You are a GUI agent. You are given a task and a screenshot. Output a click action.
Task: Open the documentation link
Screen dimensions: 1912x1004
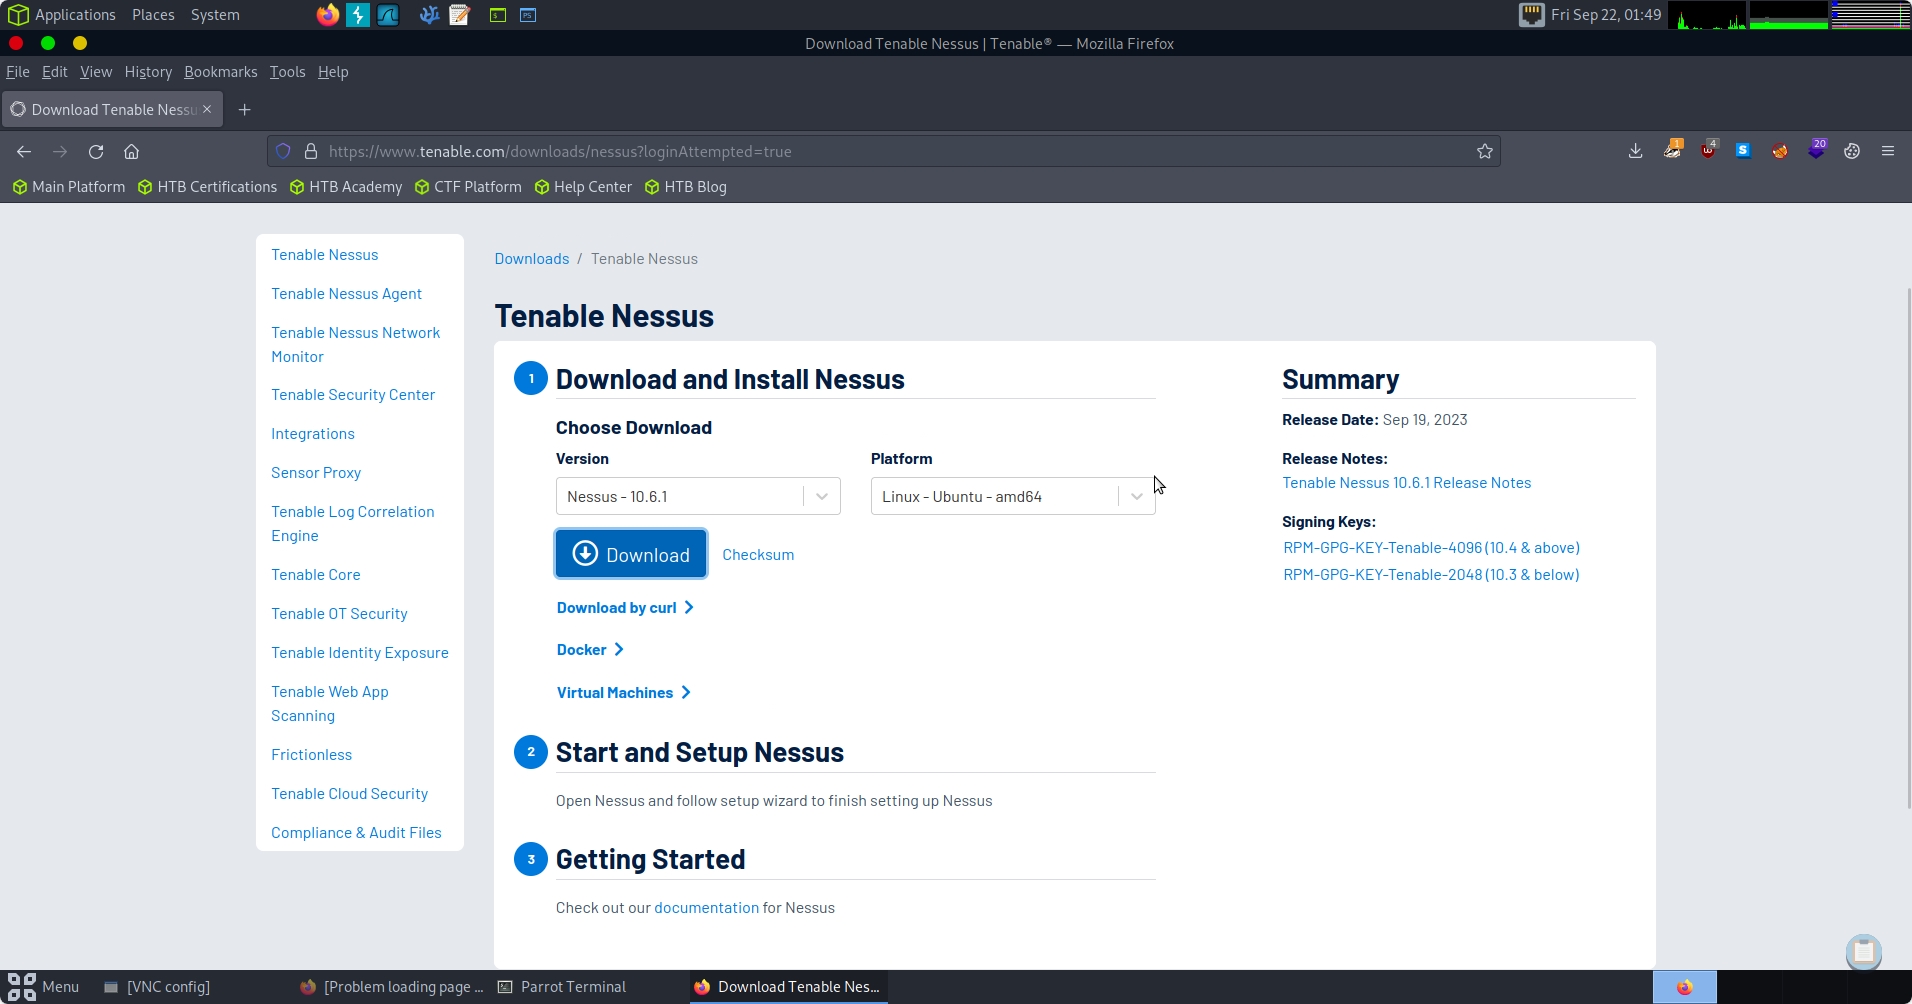coord(706,907)
